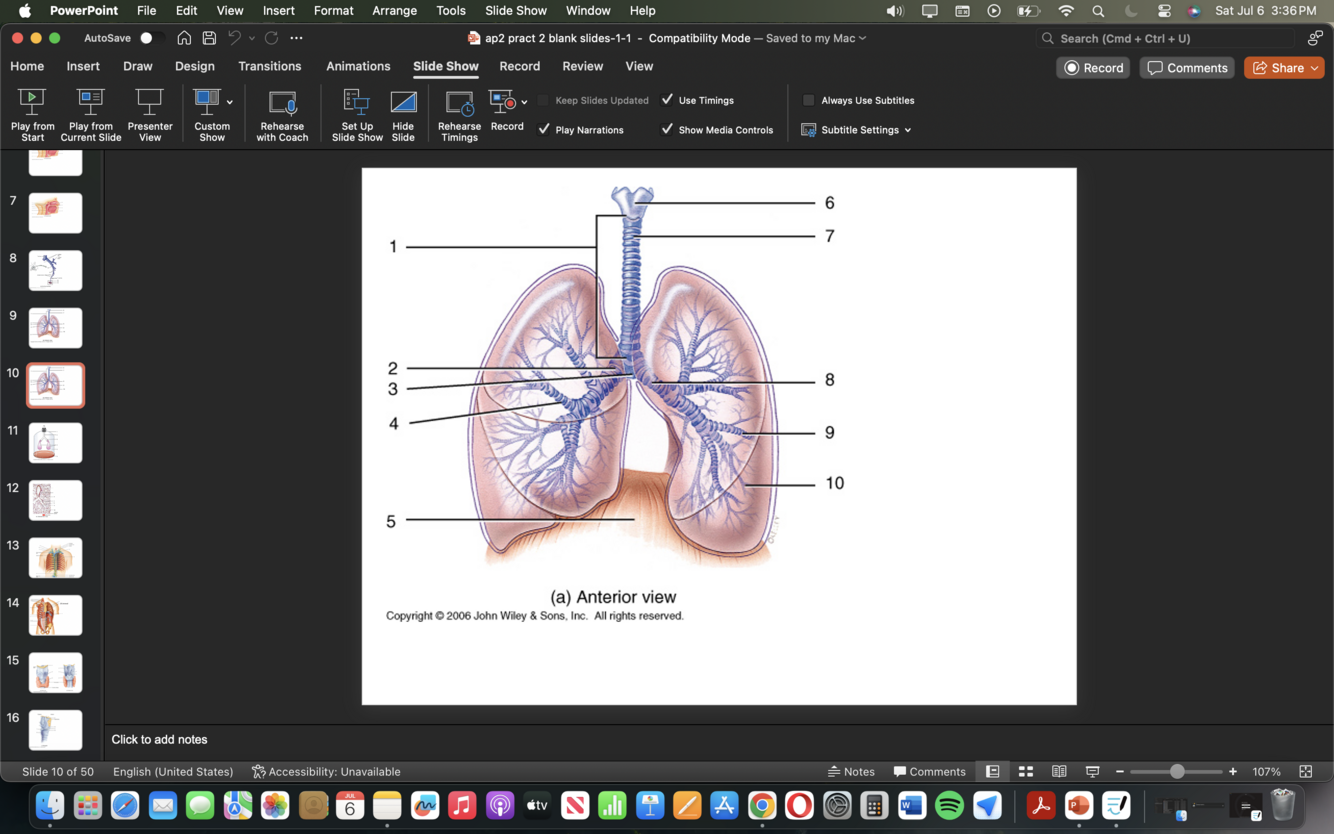Click Play from Start icon
The image size is (1334, 834).
[32, 102]
